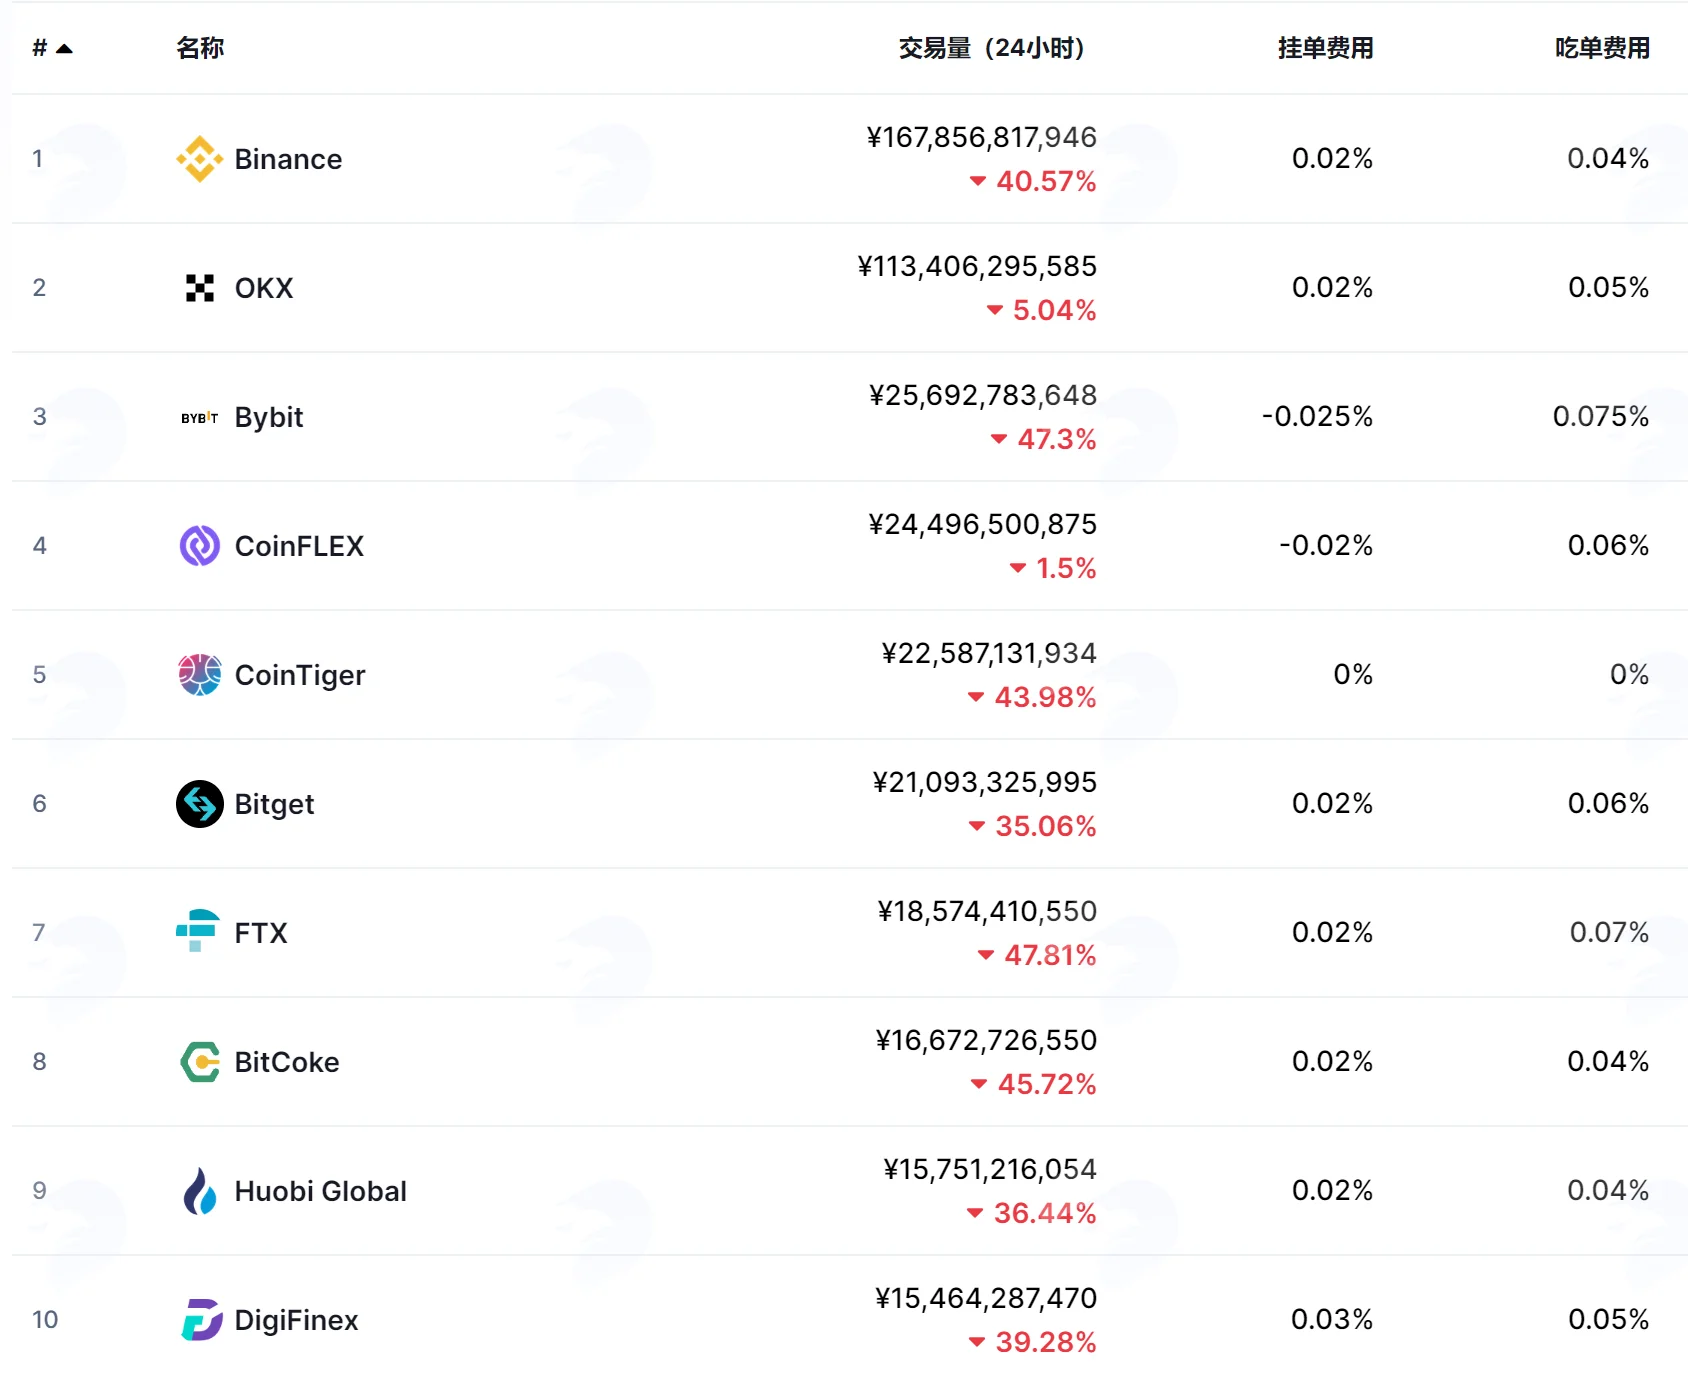Click the Huobi Global flame icon

[x=200, y=1191]
